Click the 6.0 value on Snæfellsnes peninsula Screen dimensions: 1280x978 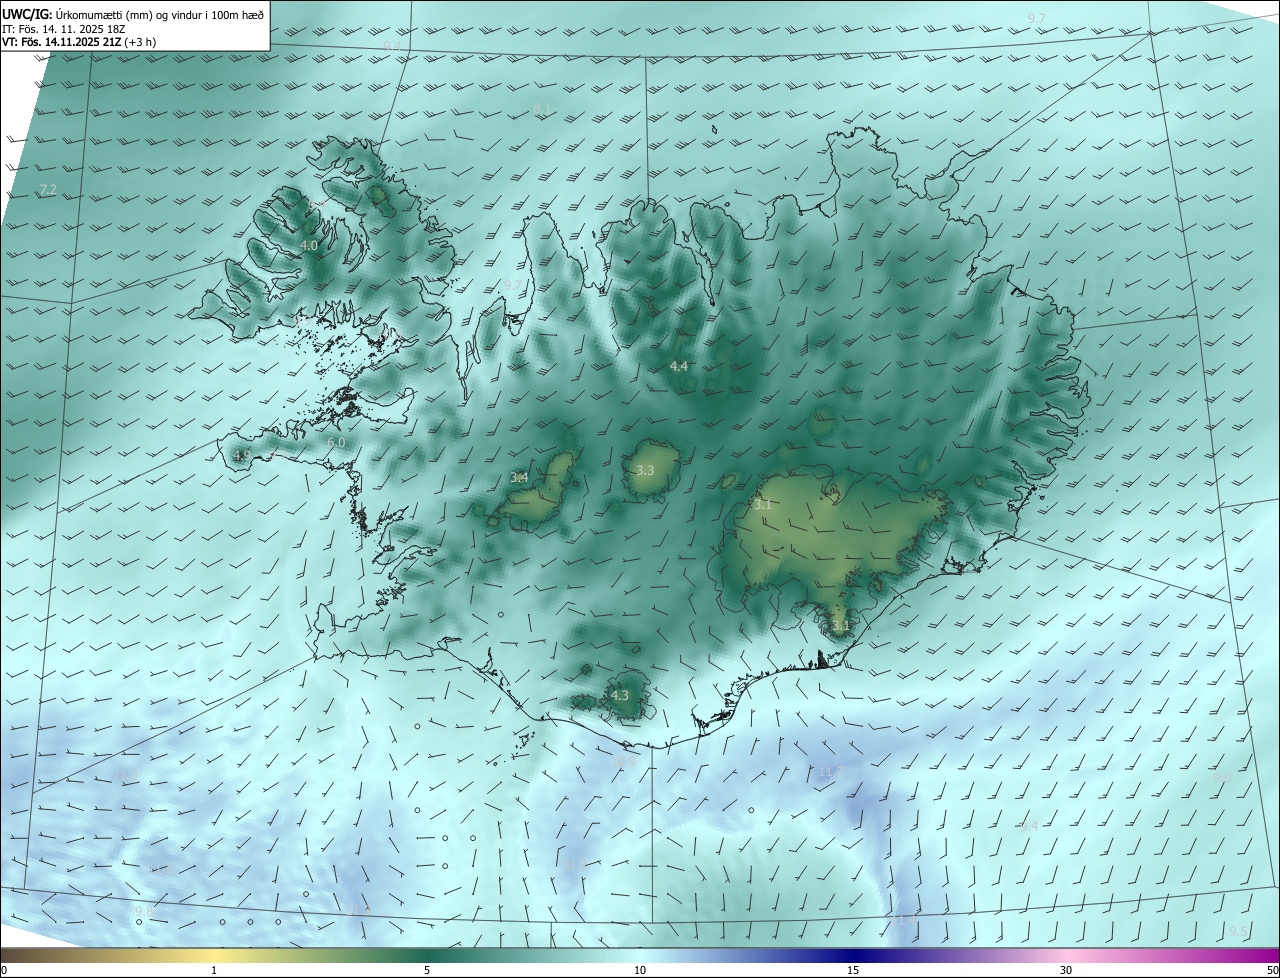[x=336, y=442]
